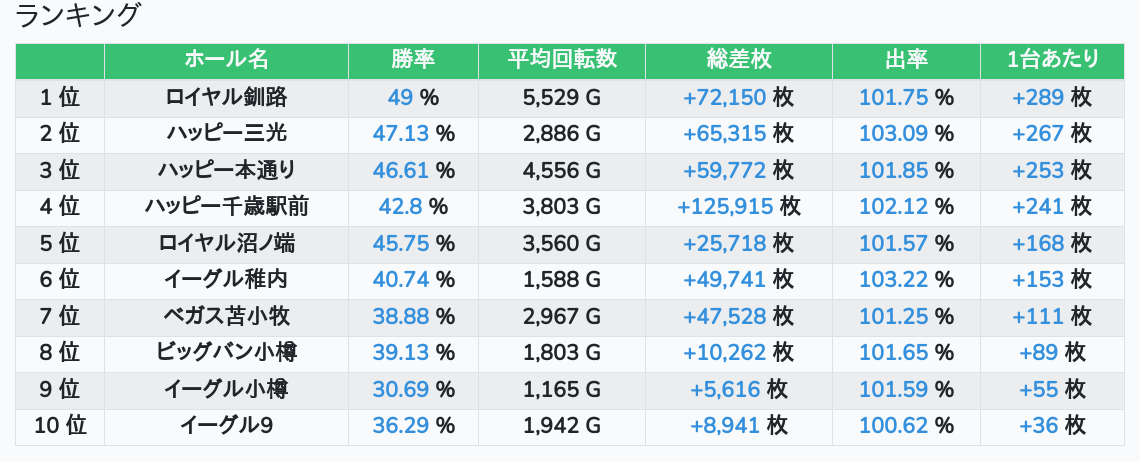1140x462 pixels.
Task: Click the イーグル9 hall name
Action: pos(226,426)
